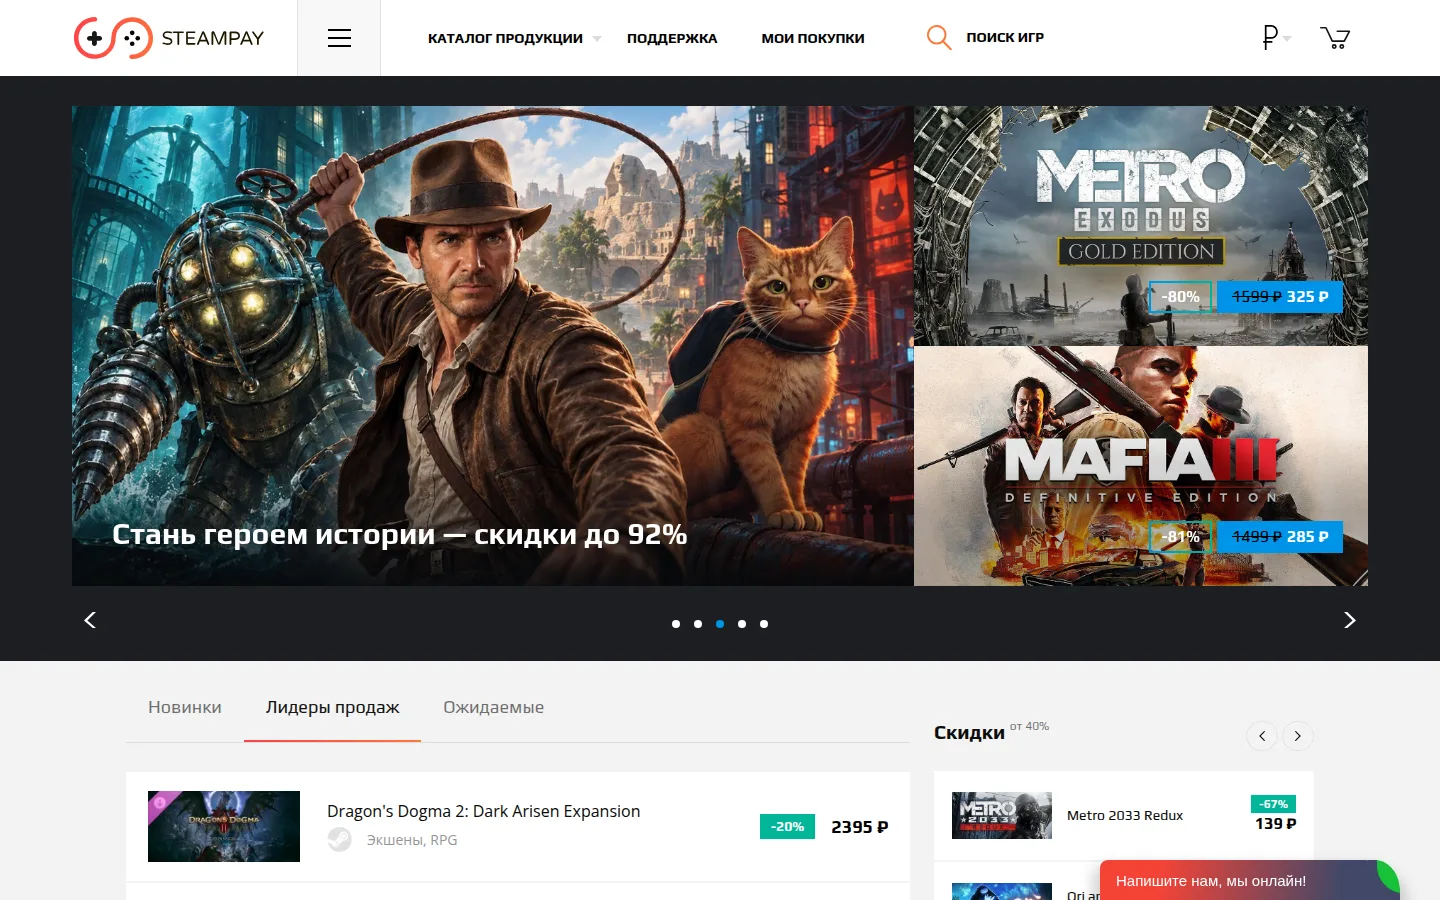Show next banner slide

coord(1350,620)
